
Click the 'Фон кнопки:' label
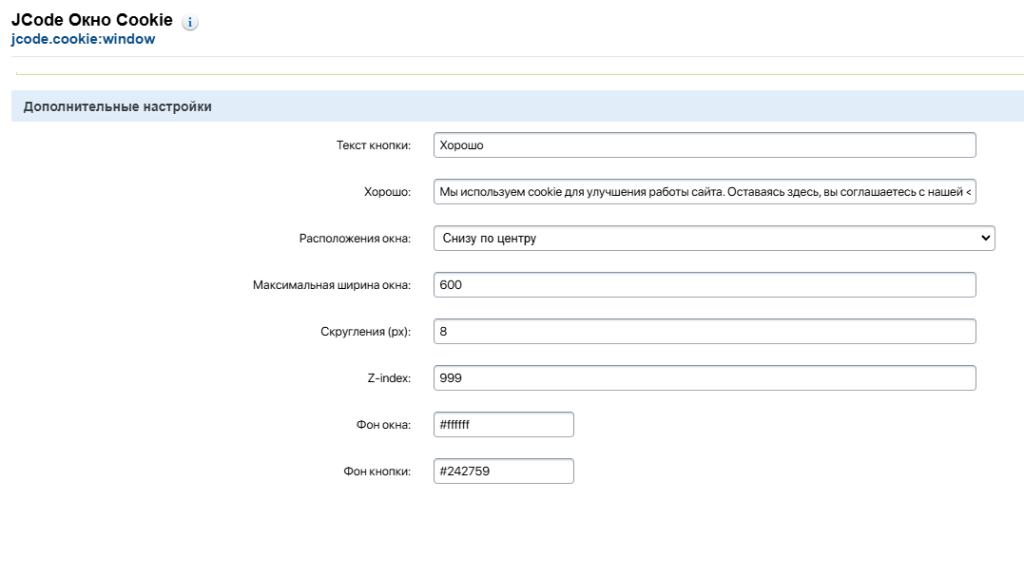pos(379,472)
